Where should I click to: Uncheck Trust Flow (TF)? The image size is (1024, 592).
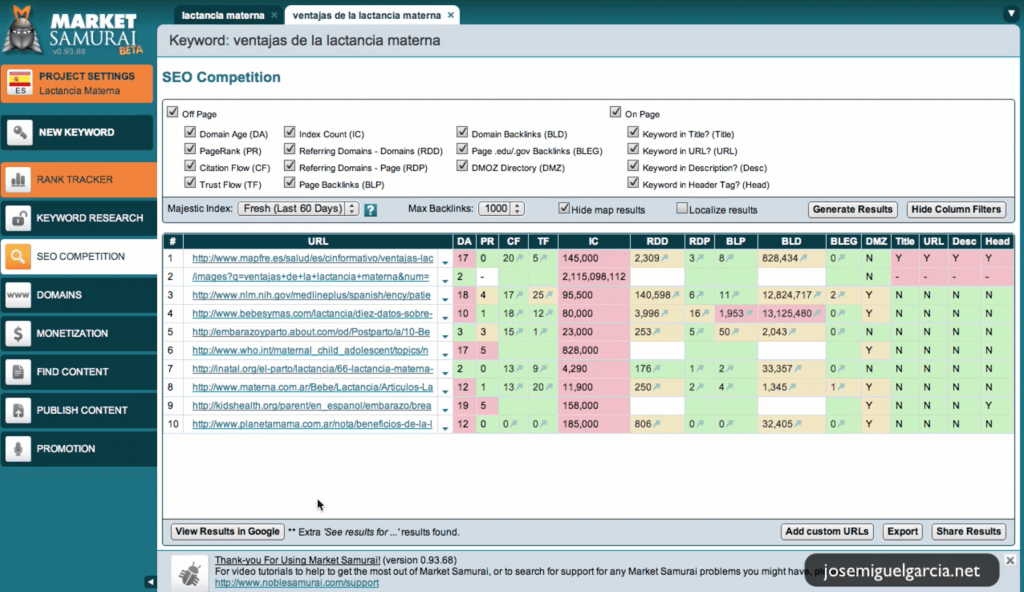(x=190, y=183)
